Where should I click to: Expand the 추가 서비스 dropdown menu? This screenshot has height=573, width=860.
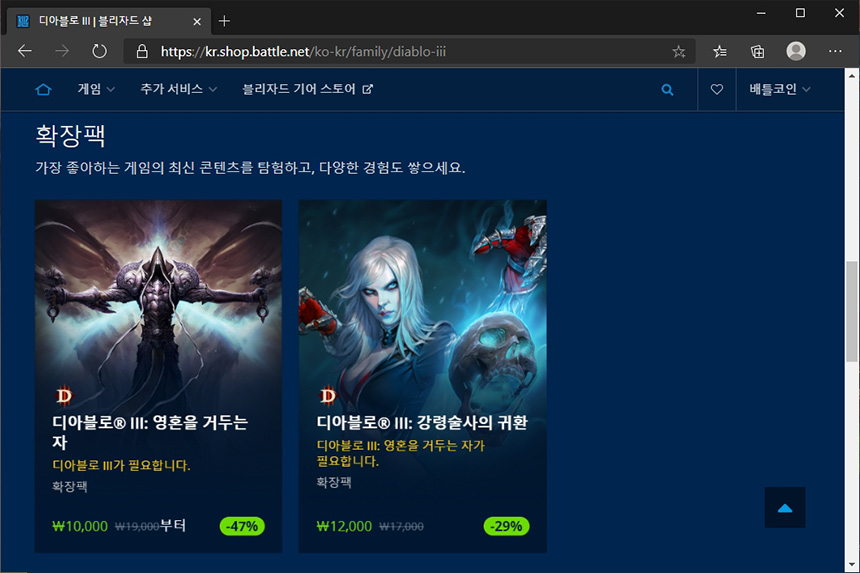(x=178, y=89)
